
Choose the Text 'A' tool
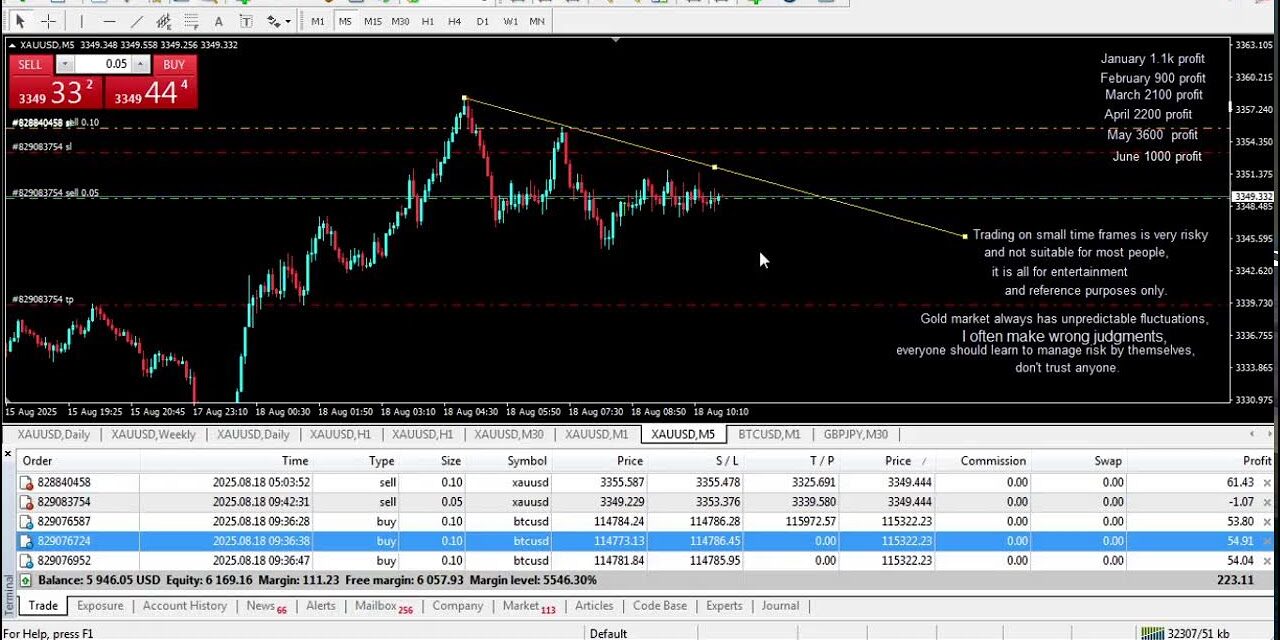(x=220, y=21)
